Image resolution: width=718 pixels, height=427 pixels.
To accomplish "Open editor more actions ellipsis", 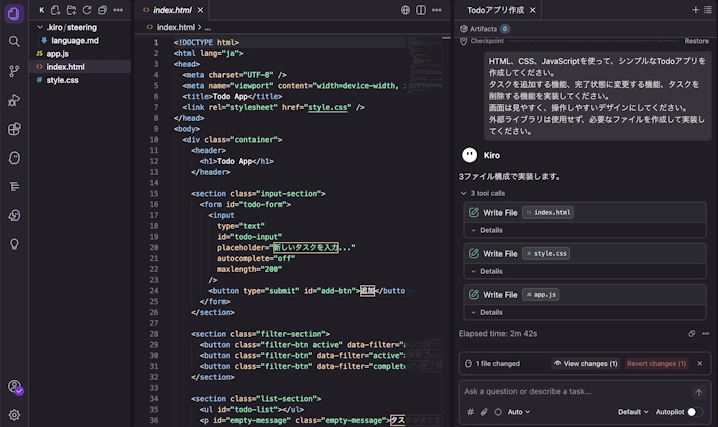I will (x=436, y=10).
